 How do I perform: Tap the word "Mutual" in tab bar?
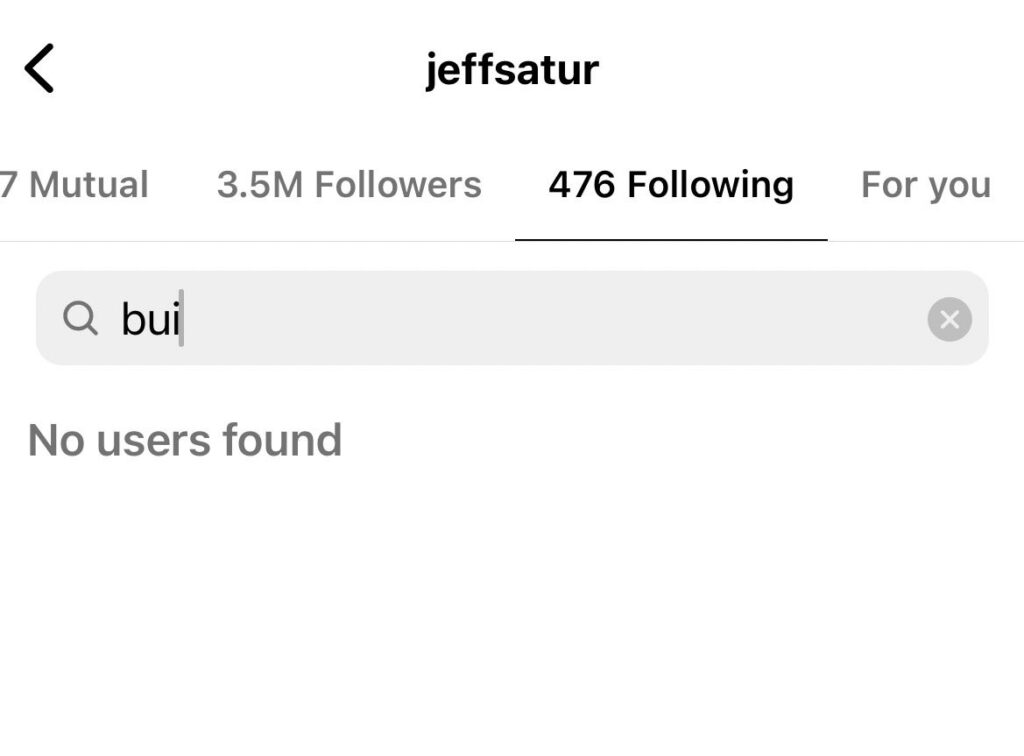(x=89, y=185)
